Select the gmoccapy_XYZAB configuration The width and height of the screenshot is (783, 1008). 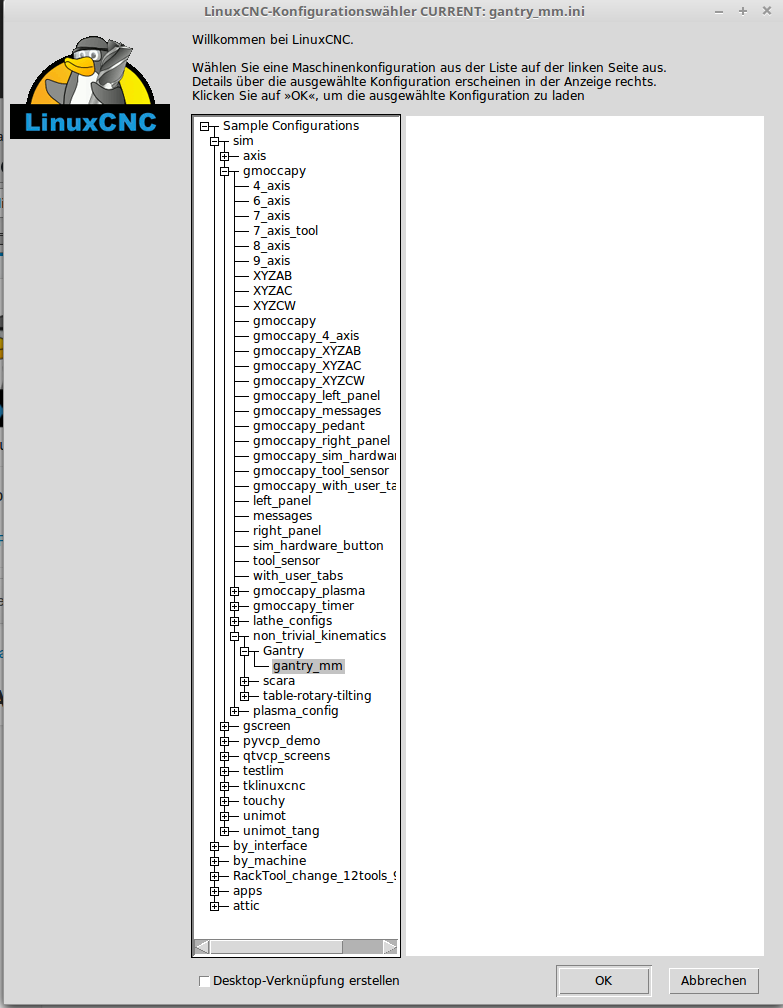click(x=307, y=350)
